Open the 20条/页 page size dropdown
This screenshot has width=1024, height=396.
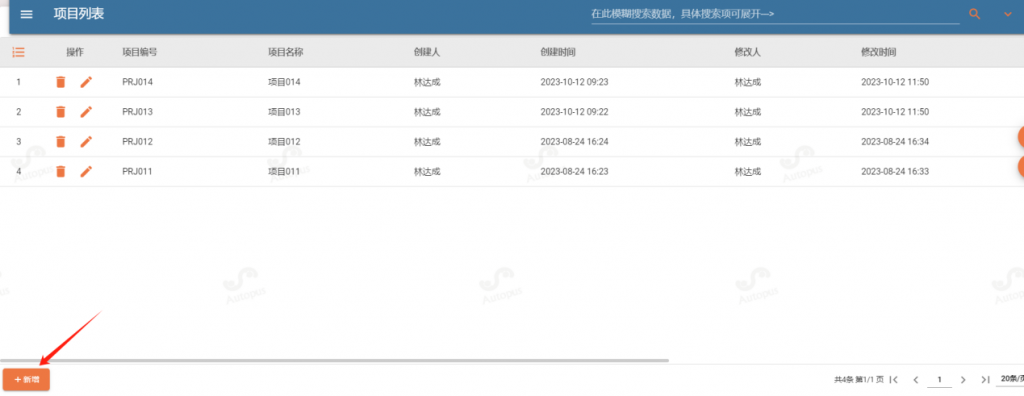[1012, 379]
